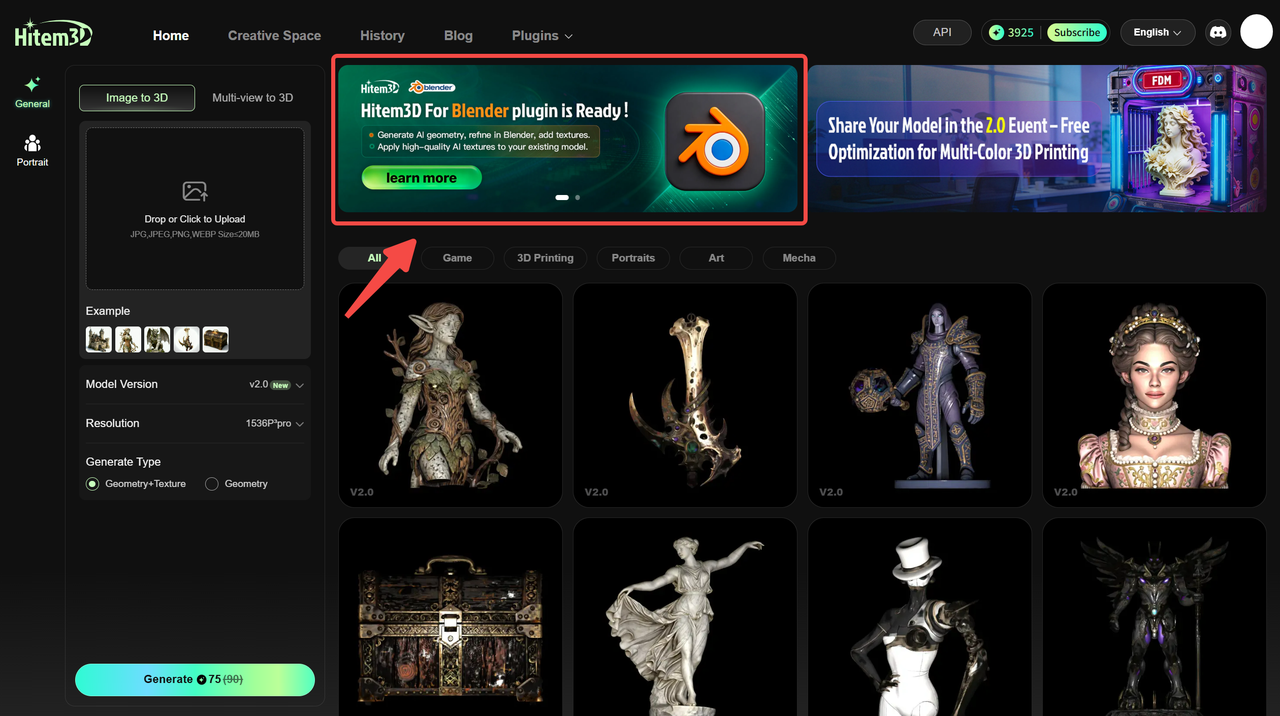Click the Hitem3D logo
Screen dimensions: 1280x716
click(x=53, y=34)
